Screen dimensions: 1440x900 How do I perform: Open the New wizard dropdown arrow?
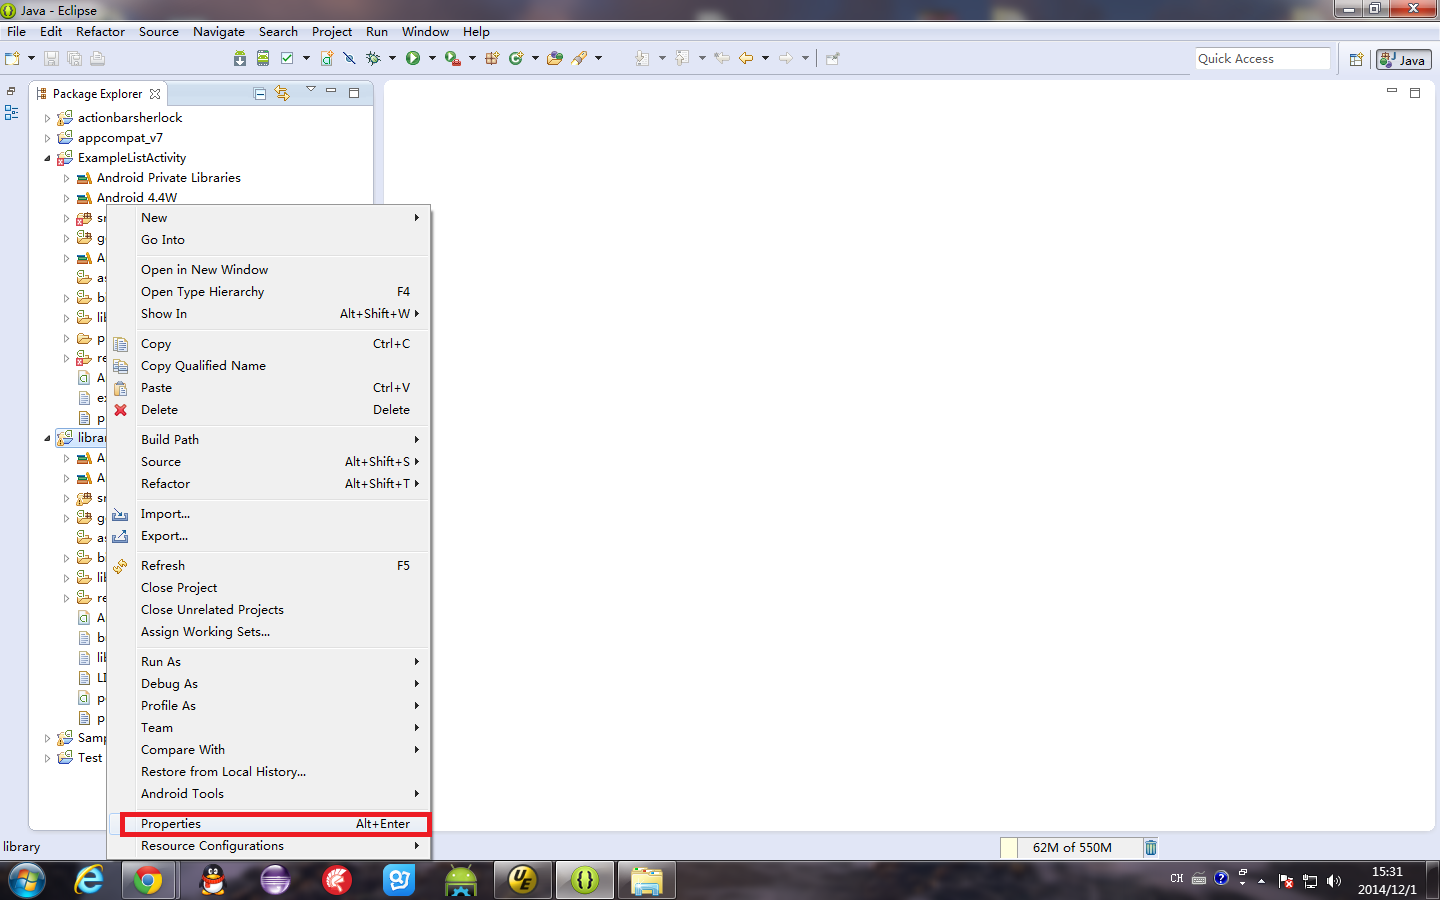[x=31, y=59]
